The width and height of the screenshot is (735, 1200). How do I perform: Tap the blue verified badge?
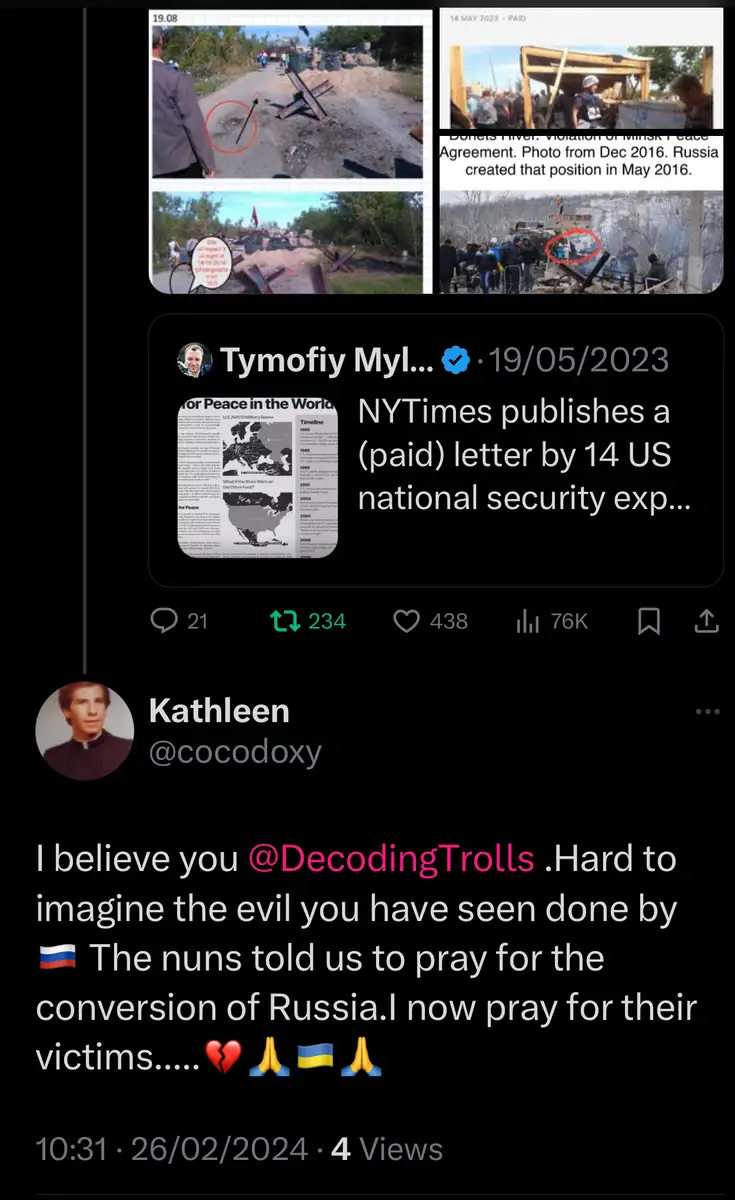pyautogui.click(x=456, y=360)
